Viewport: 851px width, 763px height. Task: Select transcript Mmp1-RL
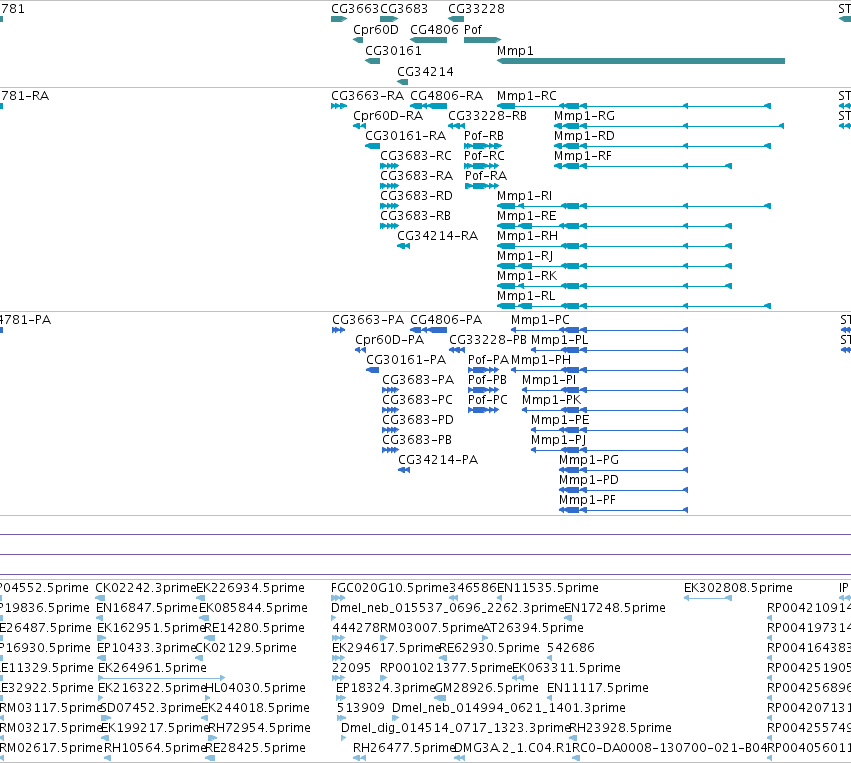tap(526, 296)
